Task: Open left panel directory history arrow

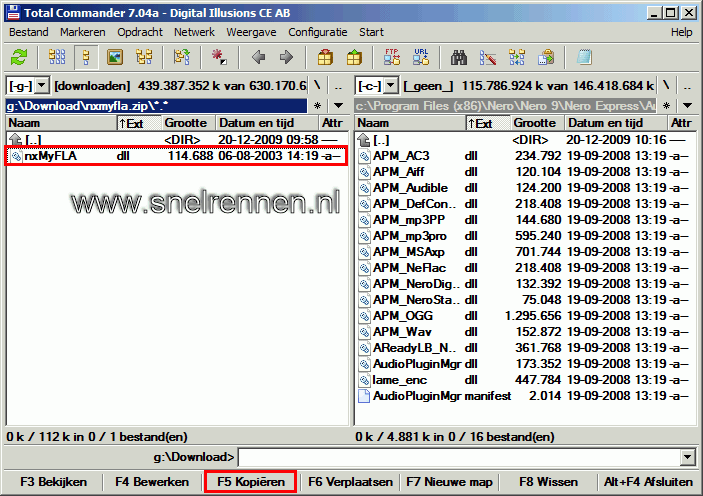Action: point(339,106)
